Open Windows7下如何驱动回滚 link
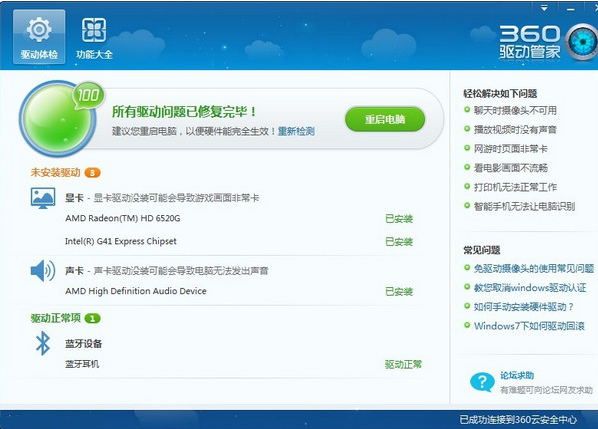Image resolution: width=598 pixels, height=429 pixels. pos(529,326)
